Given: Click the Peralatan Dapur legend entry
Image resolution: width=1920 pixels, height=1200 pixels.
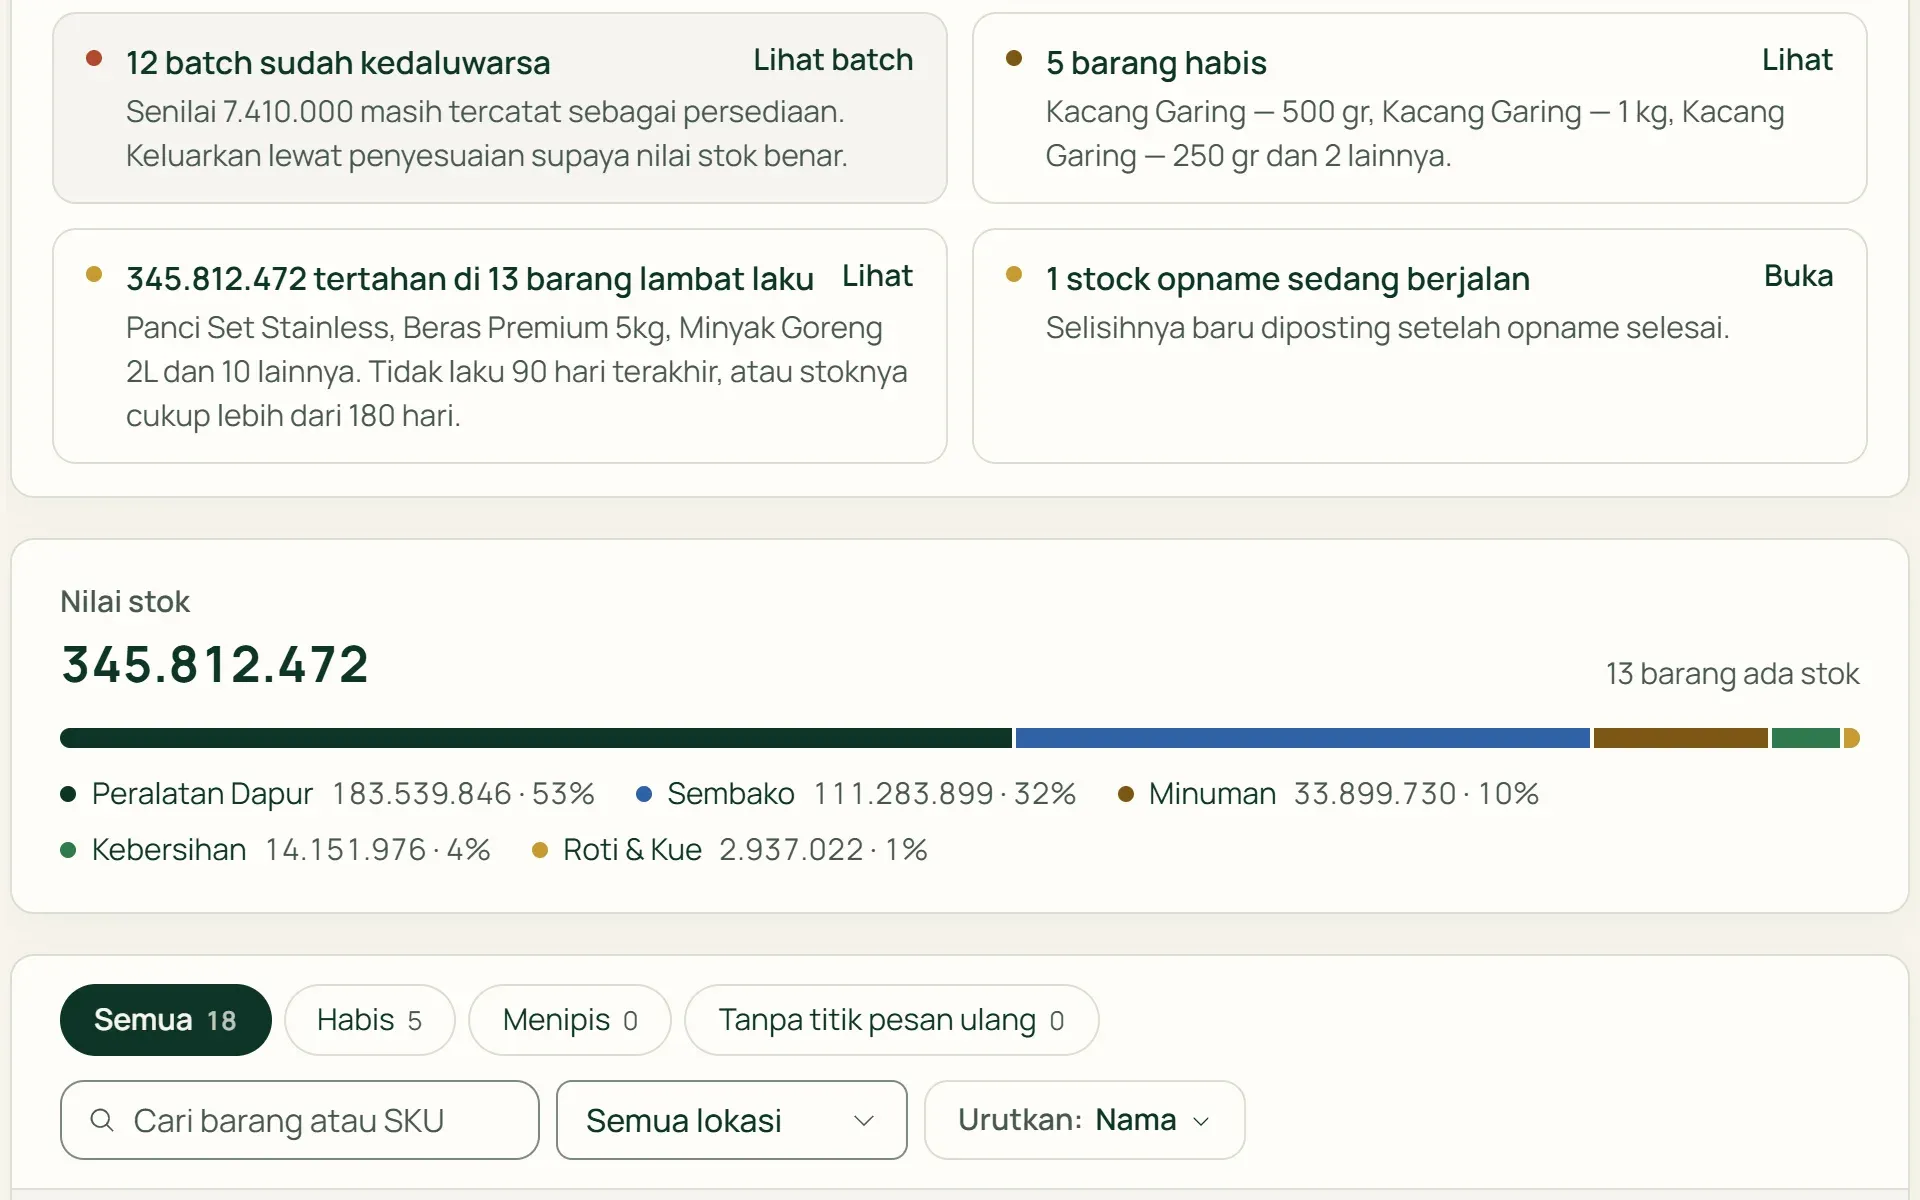Looking at the screenshot, I should 328,794.
